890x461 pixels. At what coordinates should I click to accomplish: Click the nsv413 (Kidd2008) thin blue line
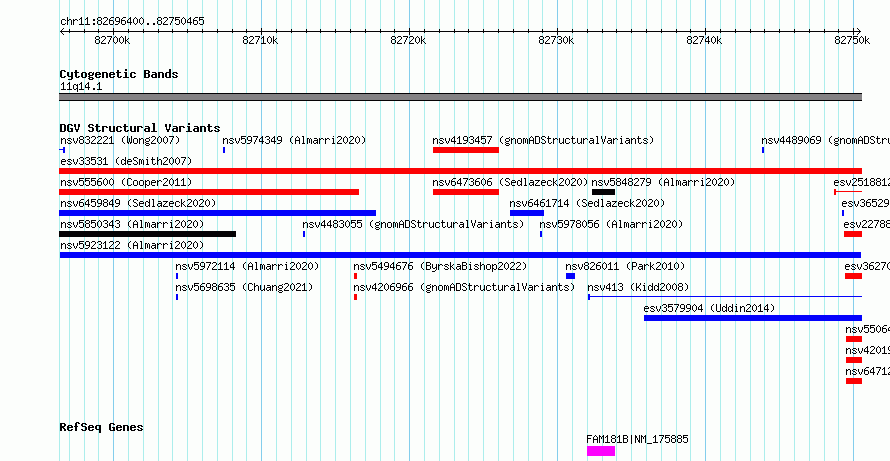(x=725, y=296)
